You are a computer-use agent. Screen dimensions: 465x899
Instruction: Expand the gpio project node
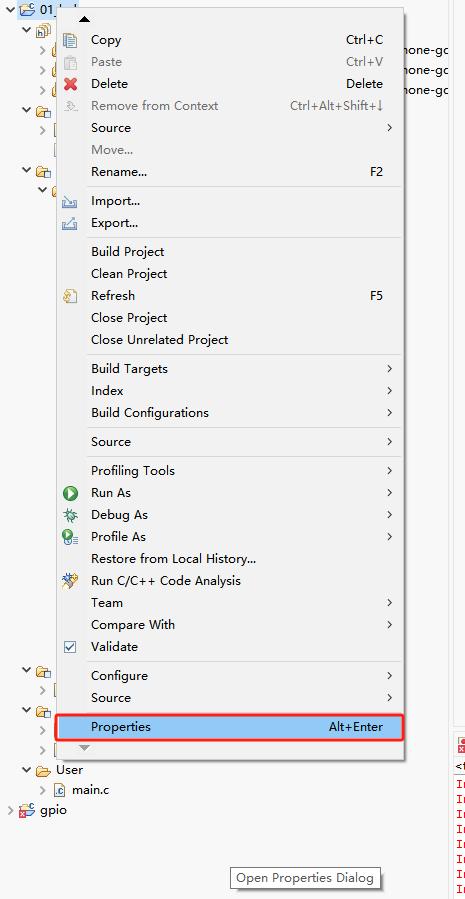click(10, 810)
